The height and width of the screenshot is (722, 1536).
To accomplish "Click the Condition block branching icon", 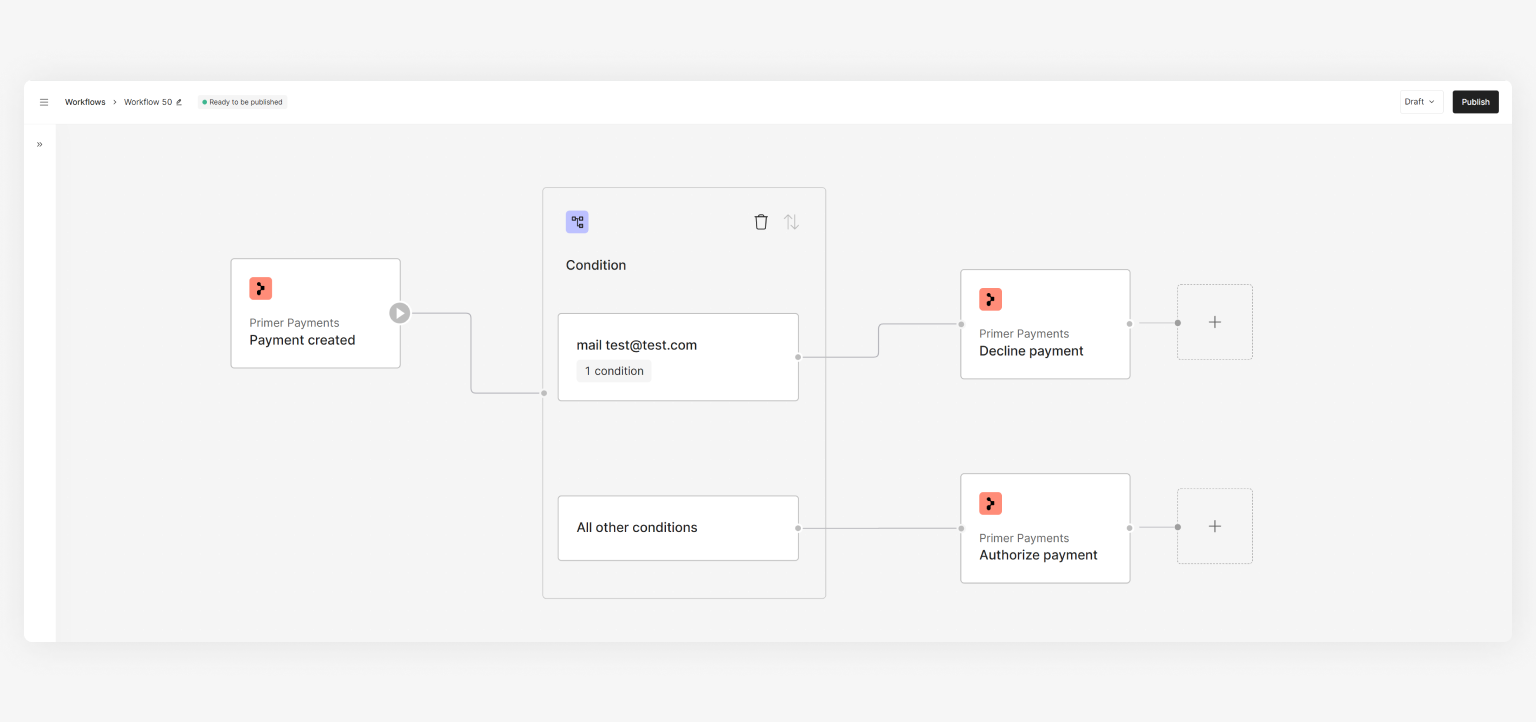I will pyautogui.click(x=577, y=222).
